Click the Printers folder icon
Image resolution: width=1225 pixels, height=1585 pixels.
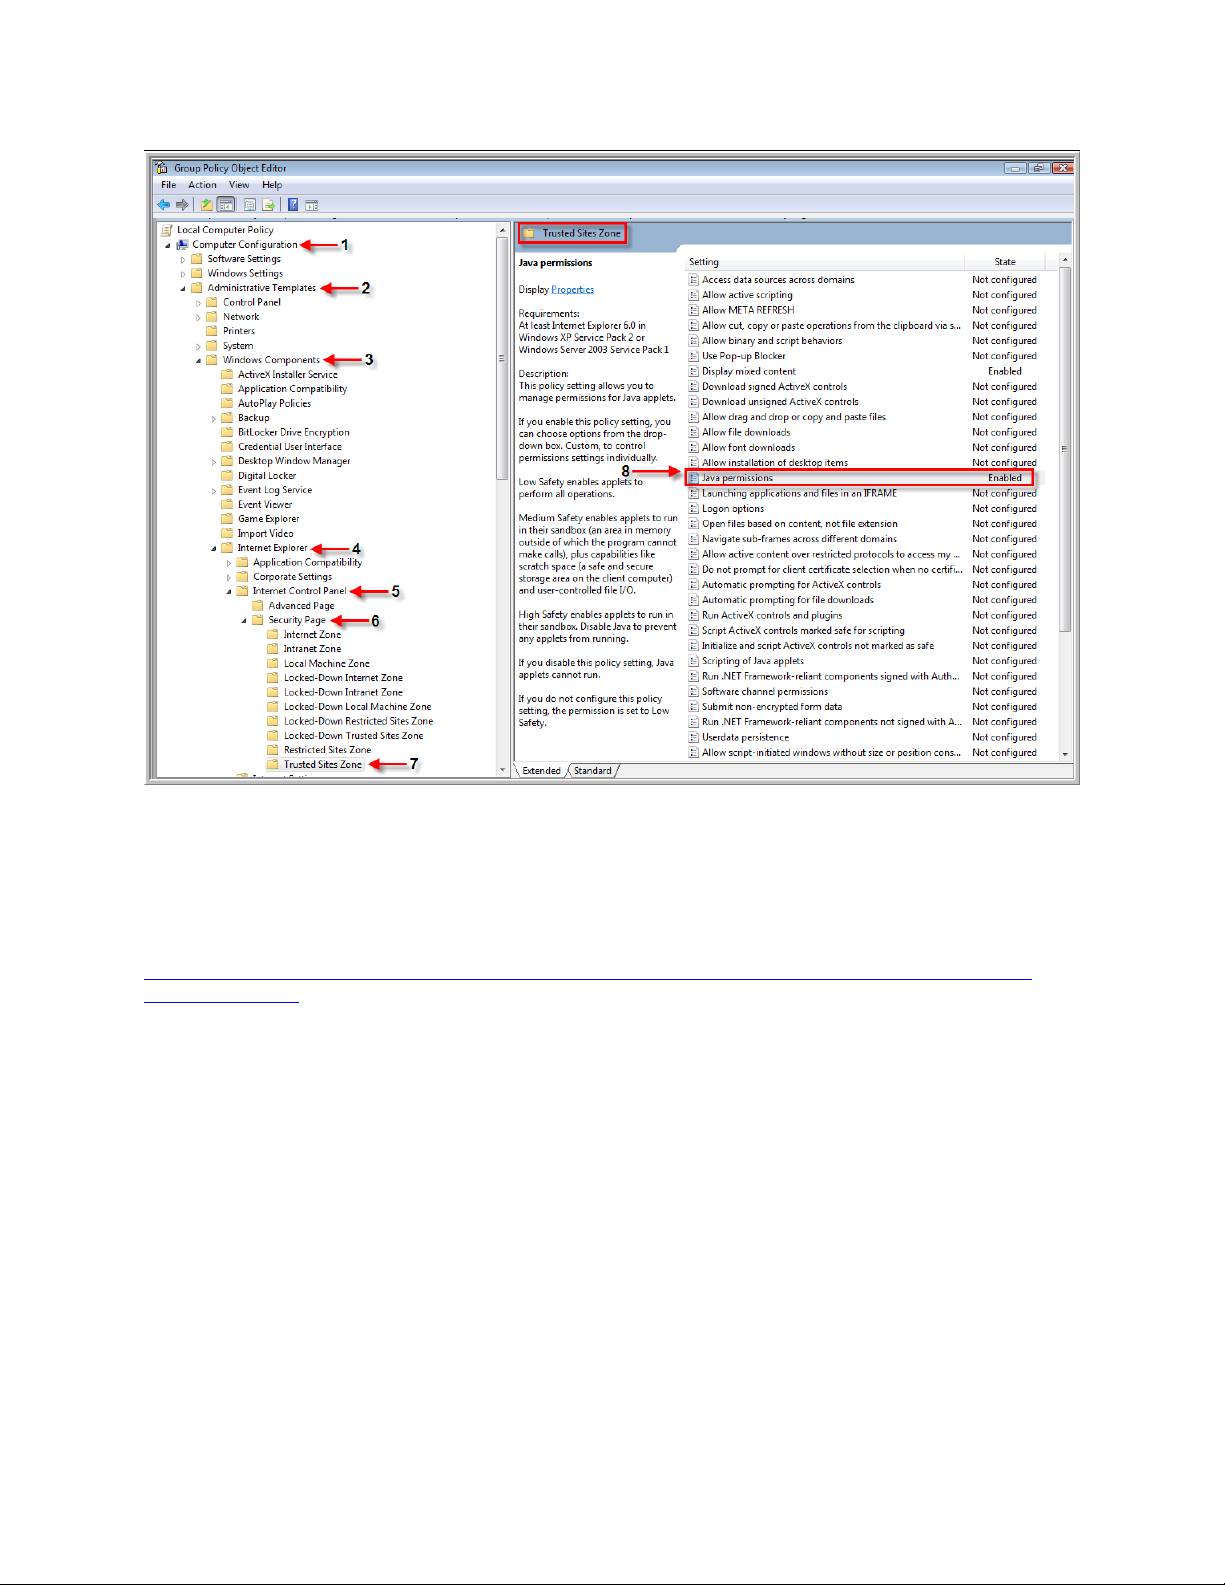pos(212,331)
